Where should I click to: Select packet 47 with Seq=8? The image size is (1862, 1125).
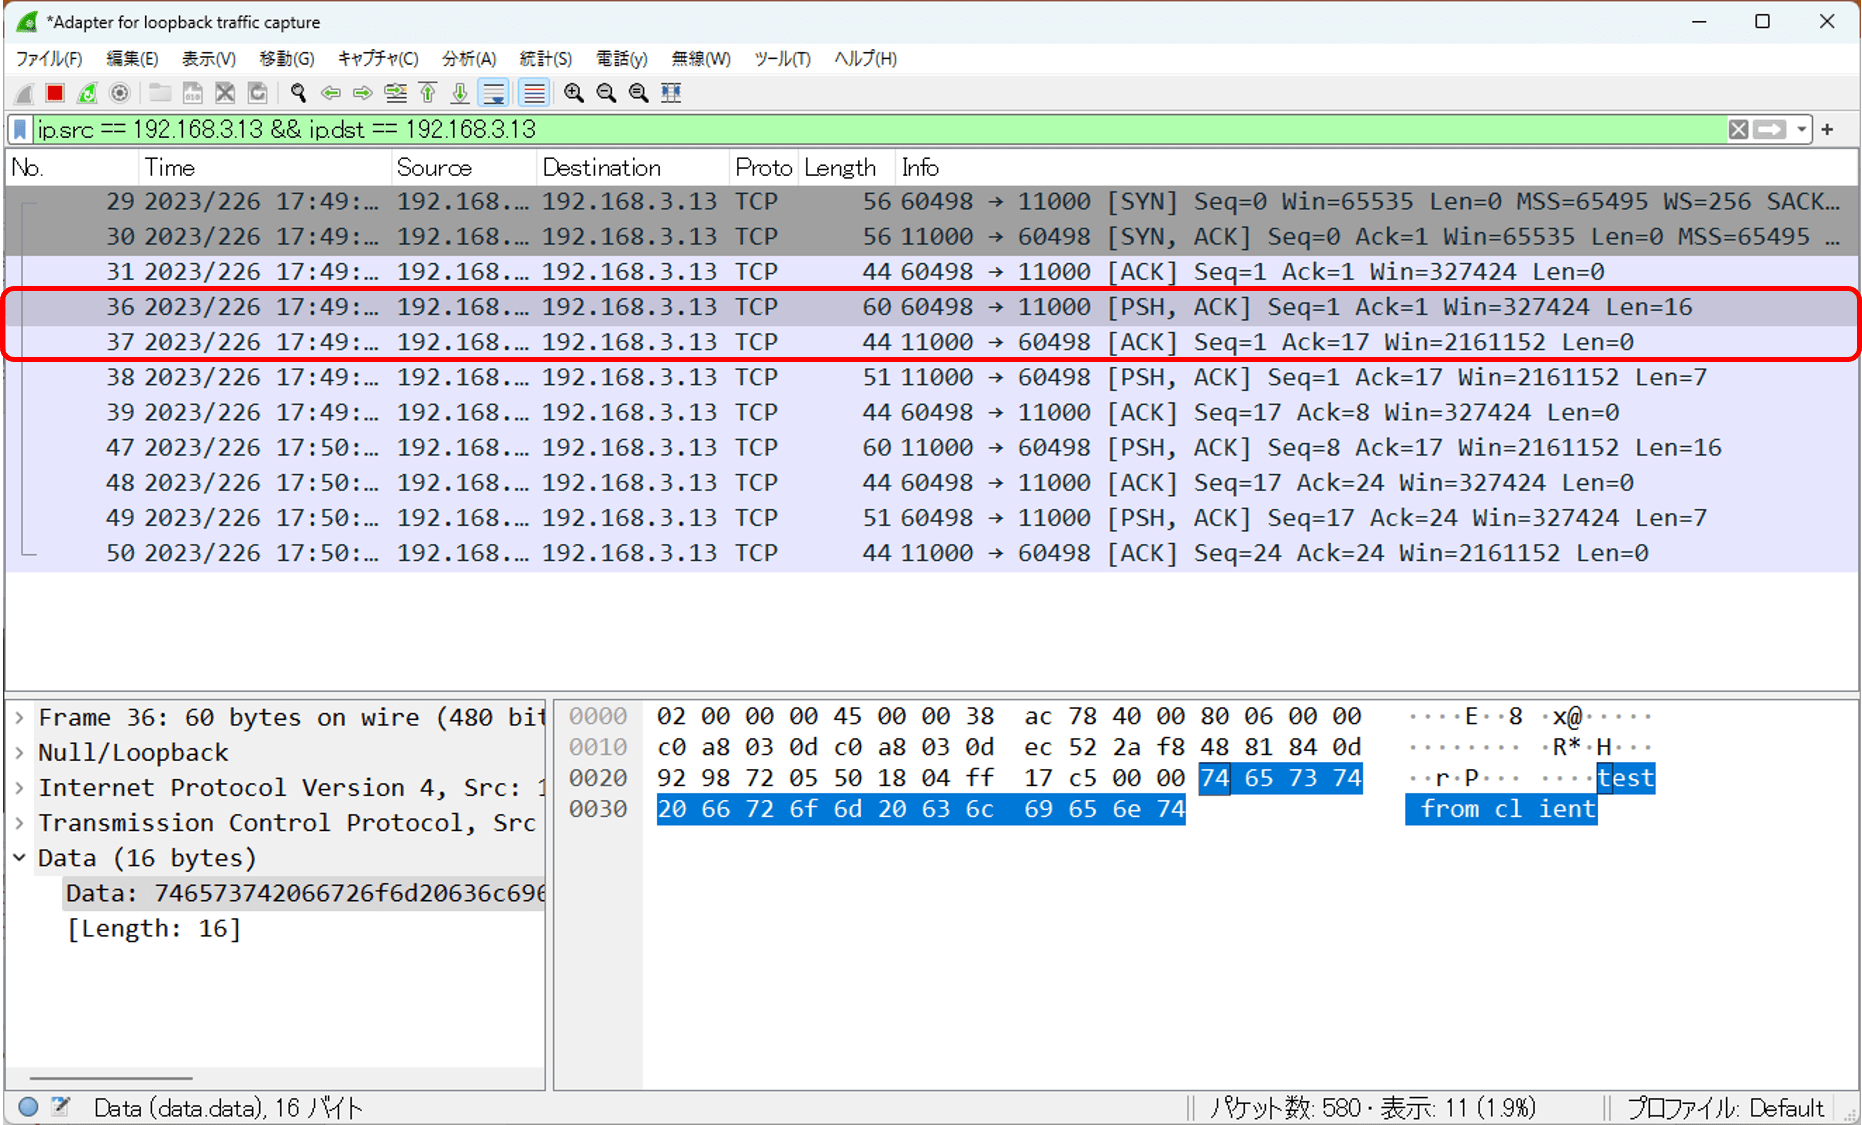point(931,447)
